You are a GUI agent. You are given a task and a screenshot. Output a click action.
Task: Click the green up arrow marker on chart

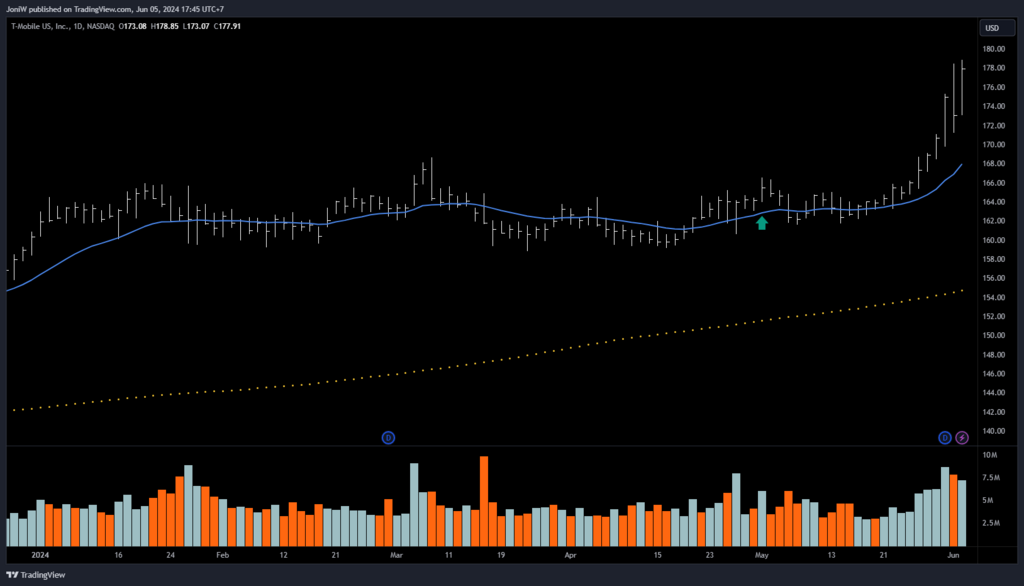(x=762, y=223)
